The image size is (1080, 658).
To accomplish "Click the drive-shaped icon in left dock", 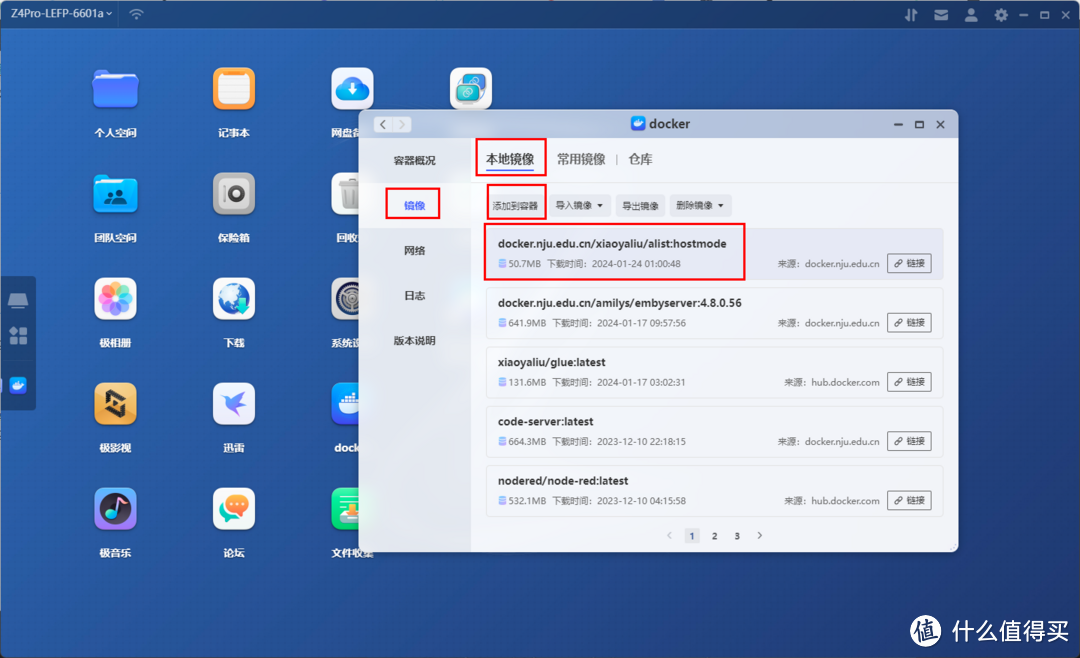I will [x=18, y=300].
